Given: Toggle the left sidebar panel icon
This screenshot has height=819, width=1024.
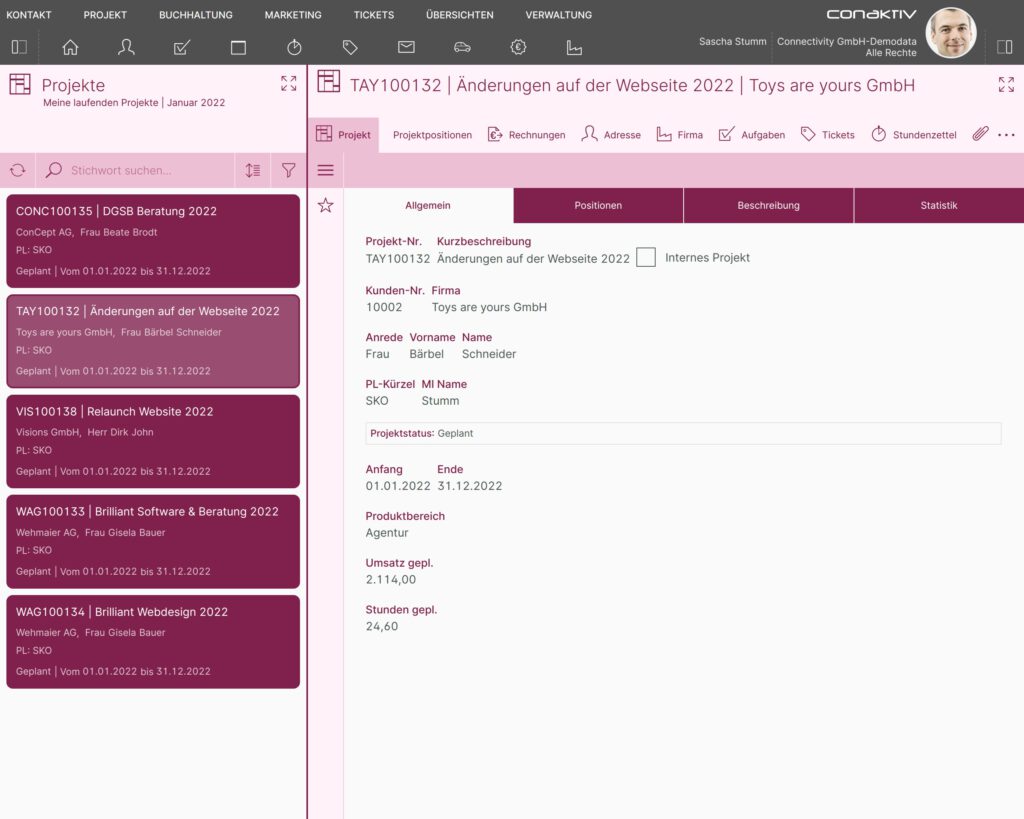Looking at the screenshot, I should [19, 47].
